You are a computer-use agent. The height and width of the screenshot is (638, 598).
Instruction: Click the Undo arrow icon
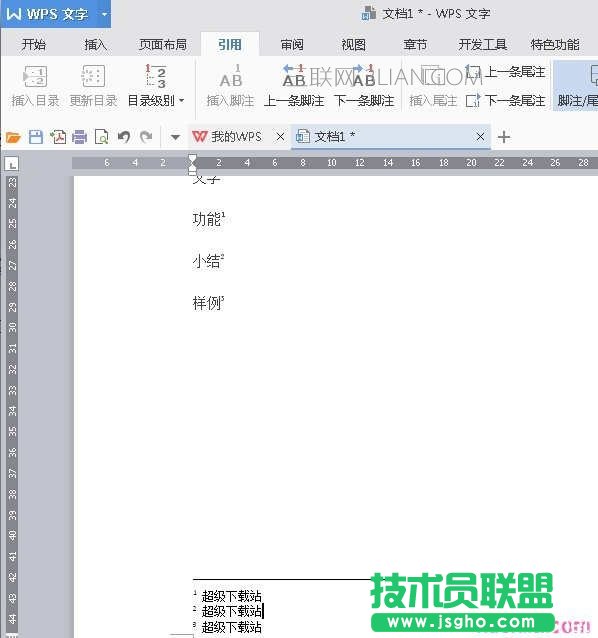tap(124, 137)
